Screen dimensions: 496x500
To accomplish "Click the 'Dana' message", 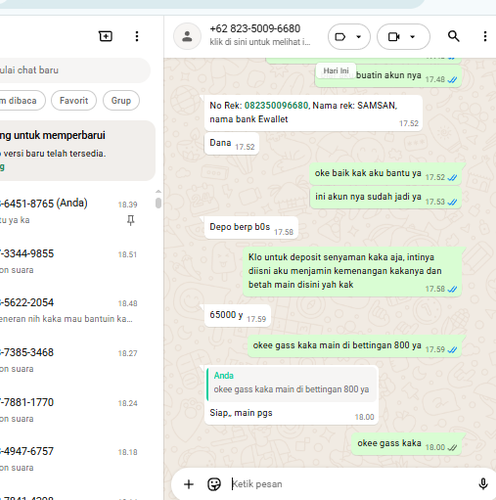I will tap(231, 143).
